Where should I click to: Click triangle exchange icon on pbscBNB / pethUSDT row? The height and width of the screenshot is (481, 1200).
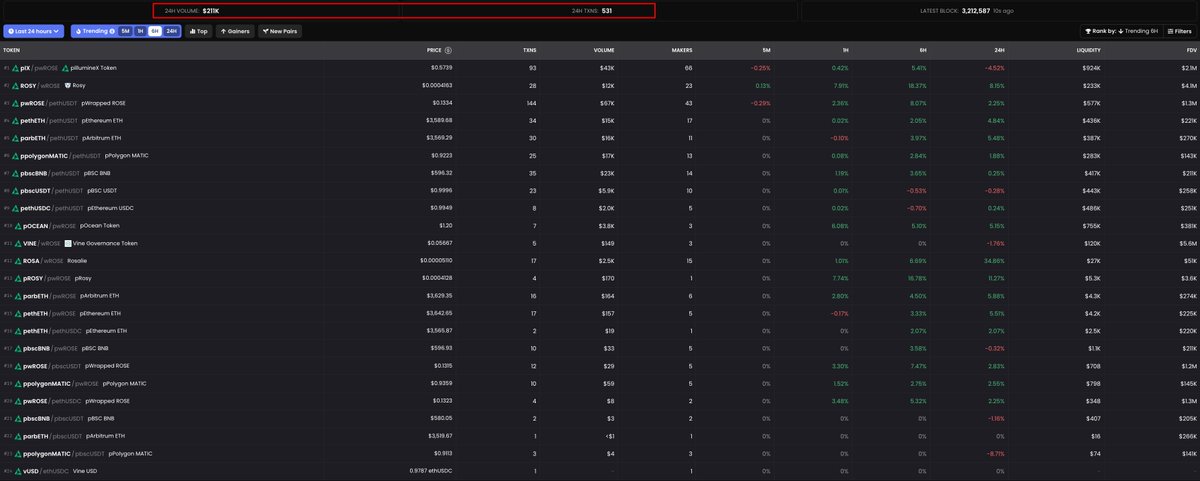(16, 173)
